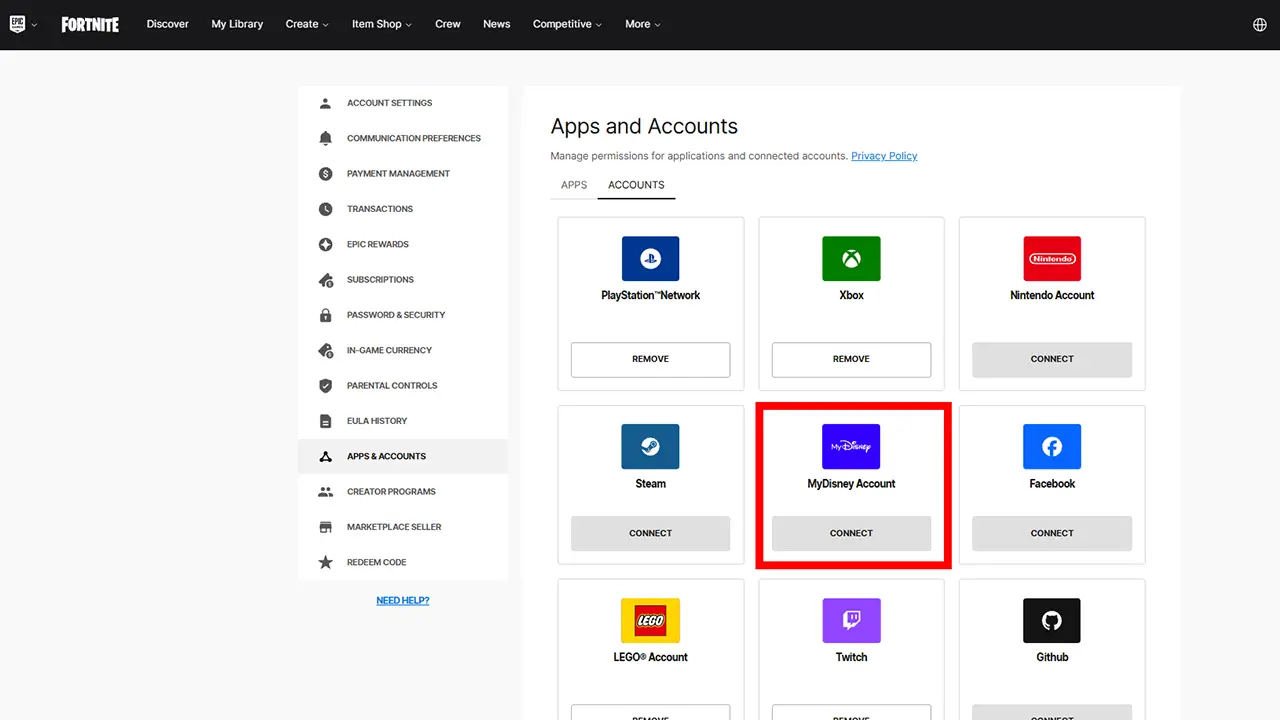Image resolution: width=1280 pixels, height=720 pixels.
Task: Select the ACCOUNTS tab
Action: click(x=636, y=185)
